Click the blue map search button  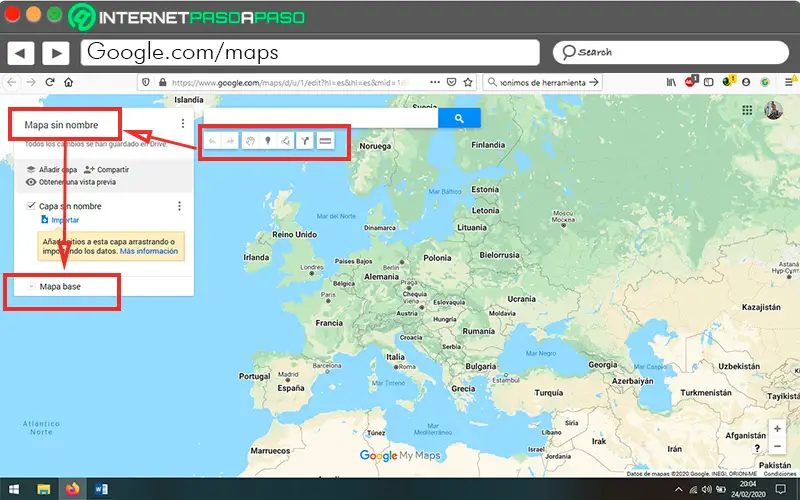(459, 118)
